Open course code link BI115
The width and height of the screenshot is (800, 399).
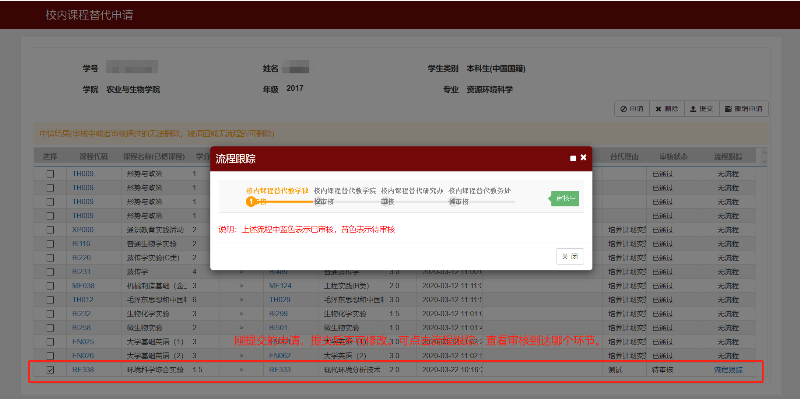(x=82, y=244)
